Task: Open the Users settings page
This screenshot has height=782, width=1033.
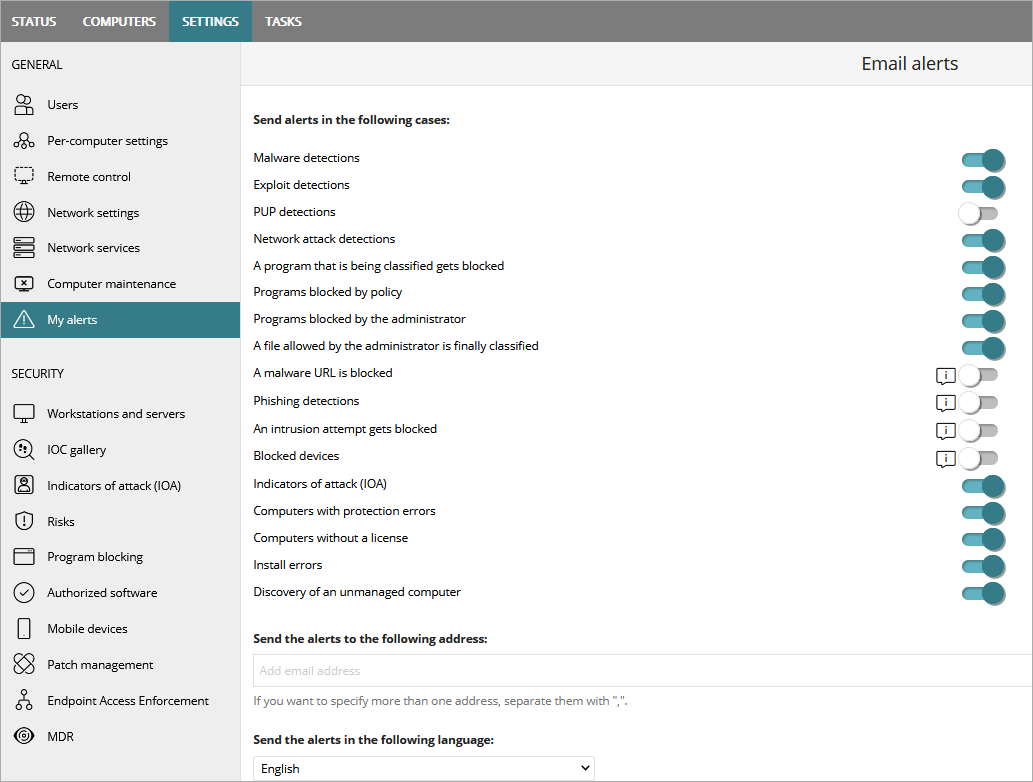Action: point(63,104)
